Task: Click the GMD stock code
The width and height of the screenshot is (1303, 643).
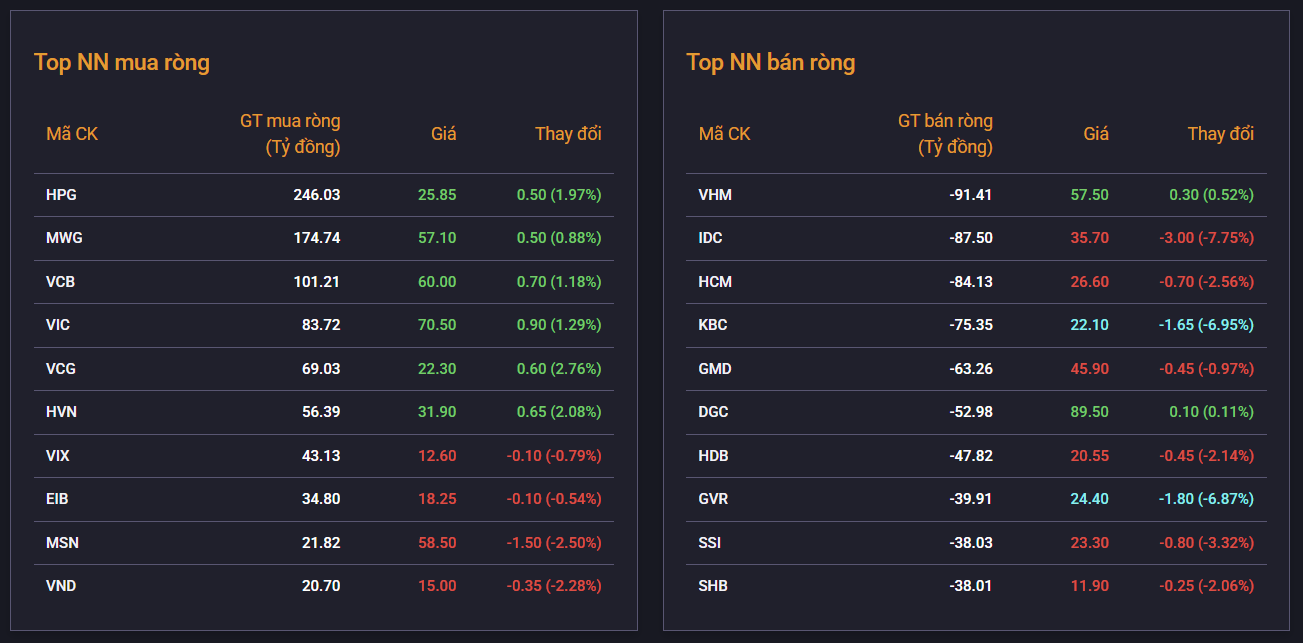Action: point(715,369)
